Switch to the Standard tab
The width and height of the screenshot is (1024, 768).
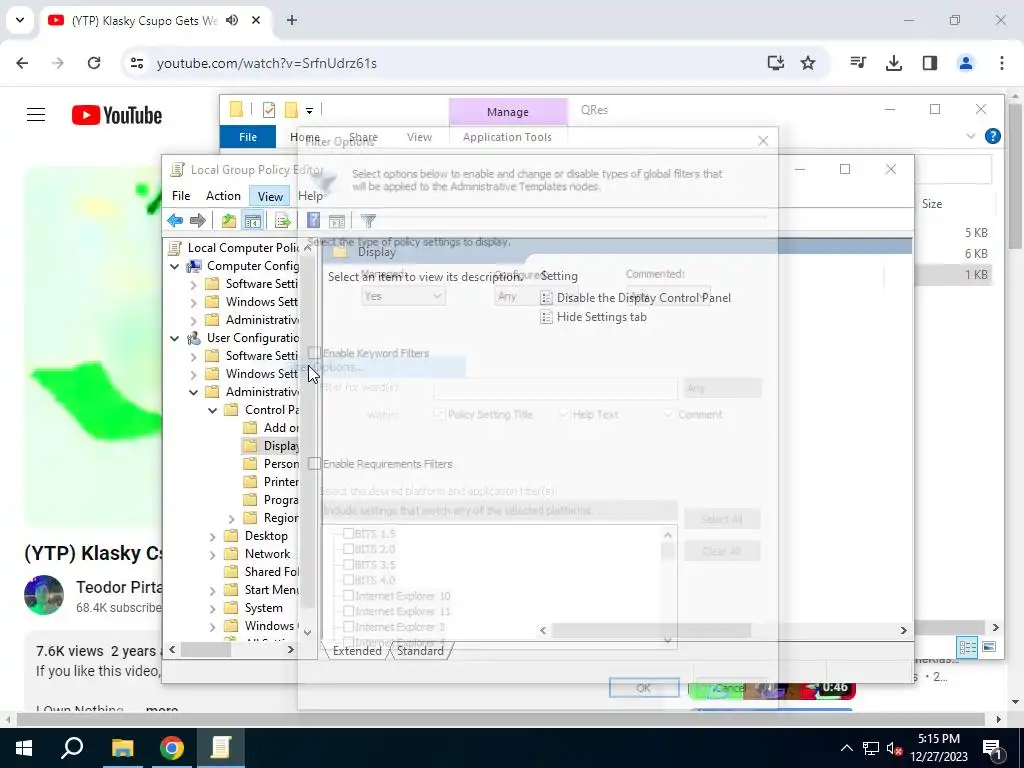click(x=420, y=650)
